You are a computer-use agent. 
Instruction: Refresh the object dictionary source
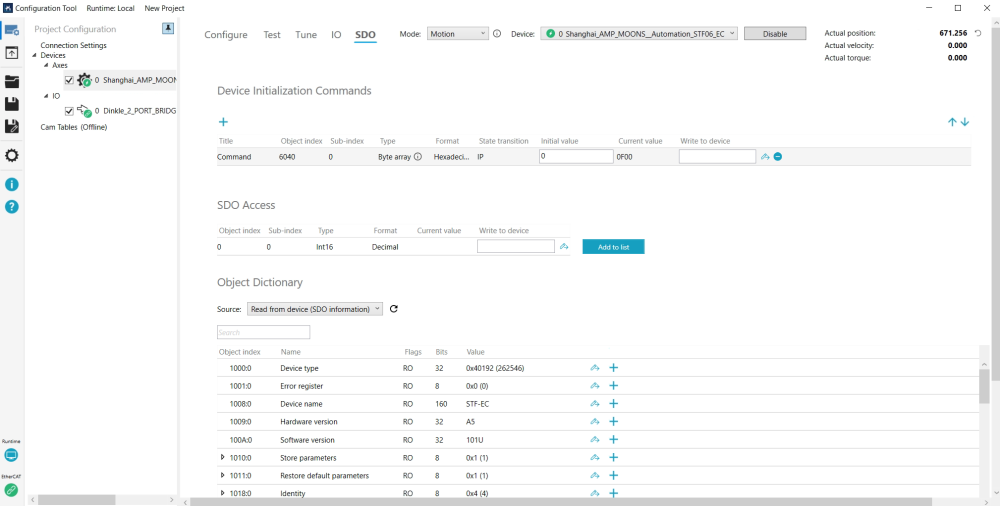pos(394,309)
